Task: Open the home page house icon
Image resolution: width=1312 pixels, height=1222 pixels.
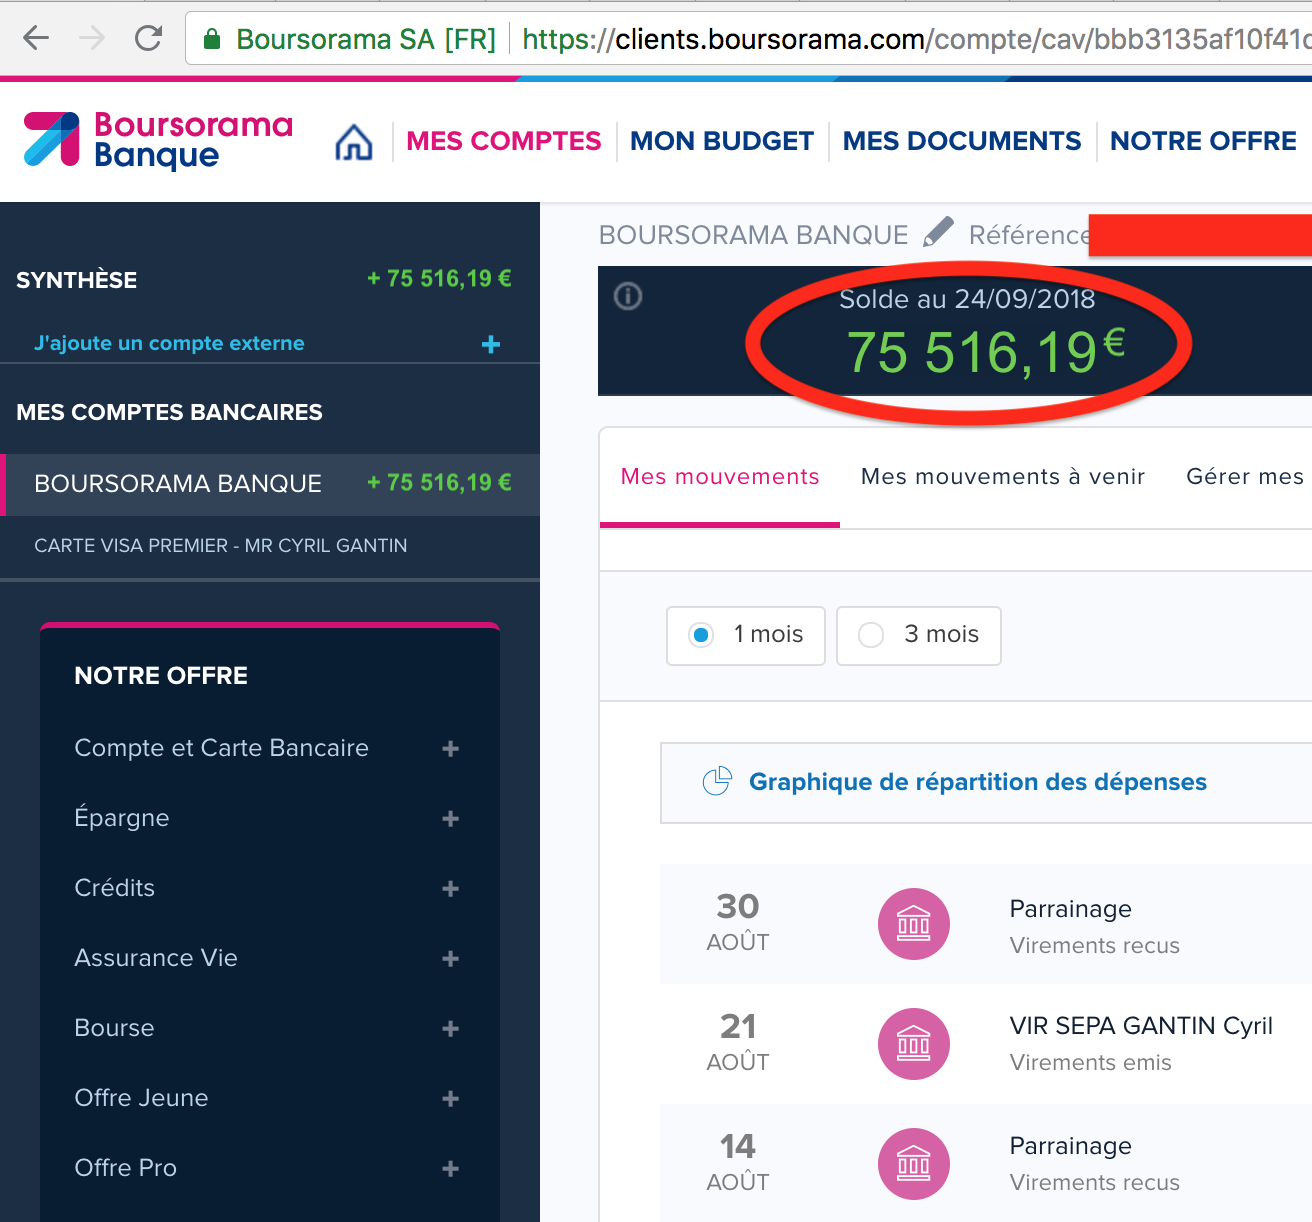Action: [x=354, y=142]
